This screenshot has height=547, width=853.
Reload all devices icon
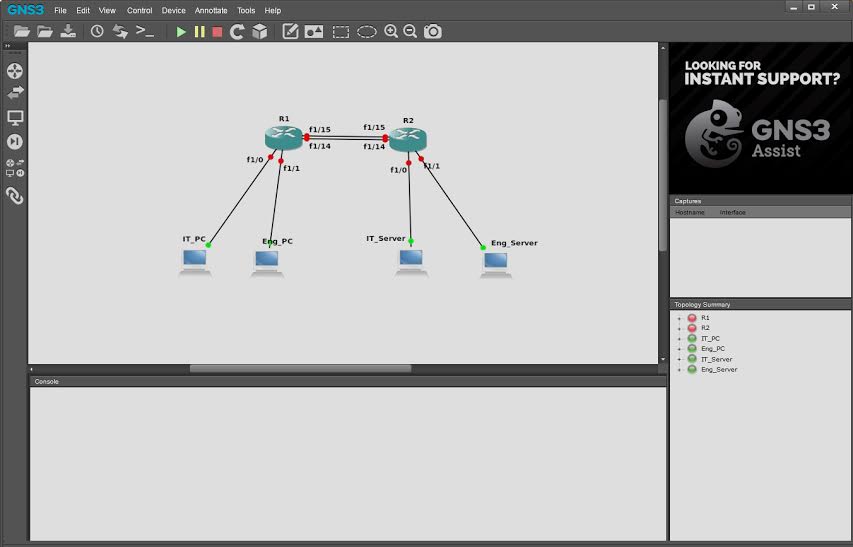[x=237, y=32]
